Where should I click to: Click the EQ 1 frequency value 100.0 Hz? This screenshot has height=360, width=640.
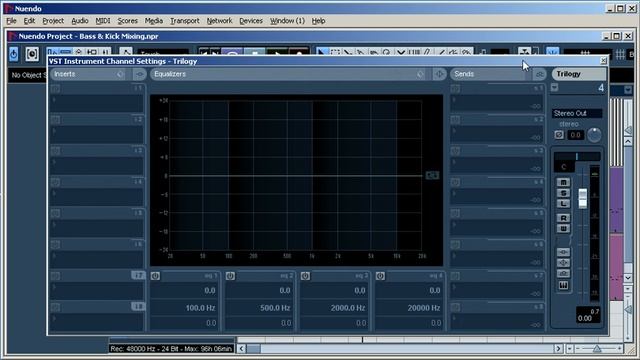click(200, 308)
